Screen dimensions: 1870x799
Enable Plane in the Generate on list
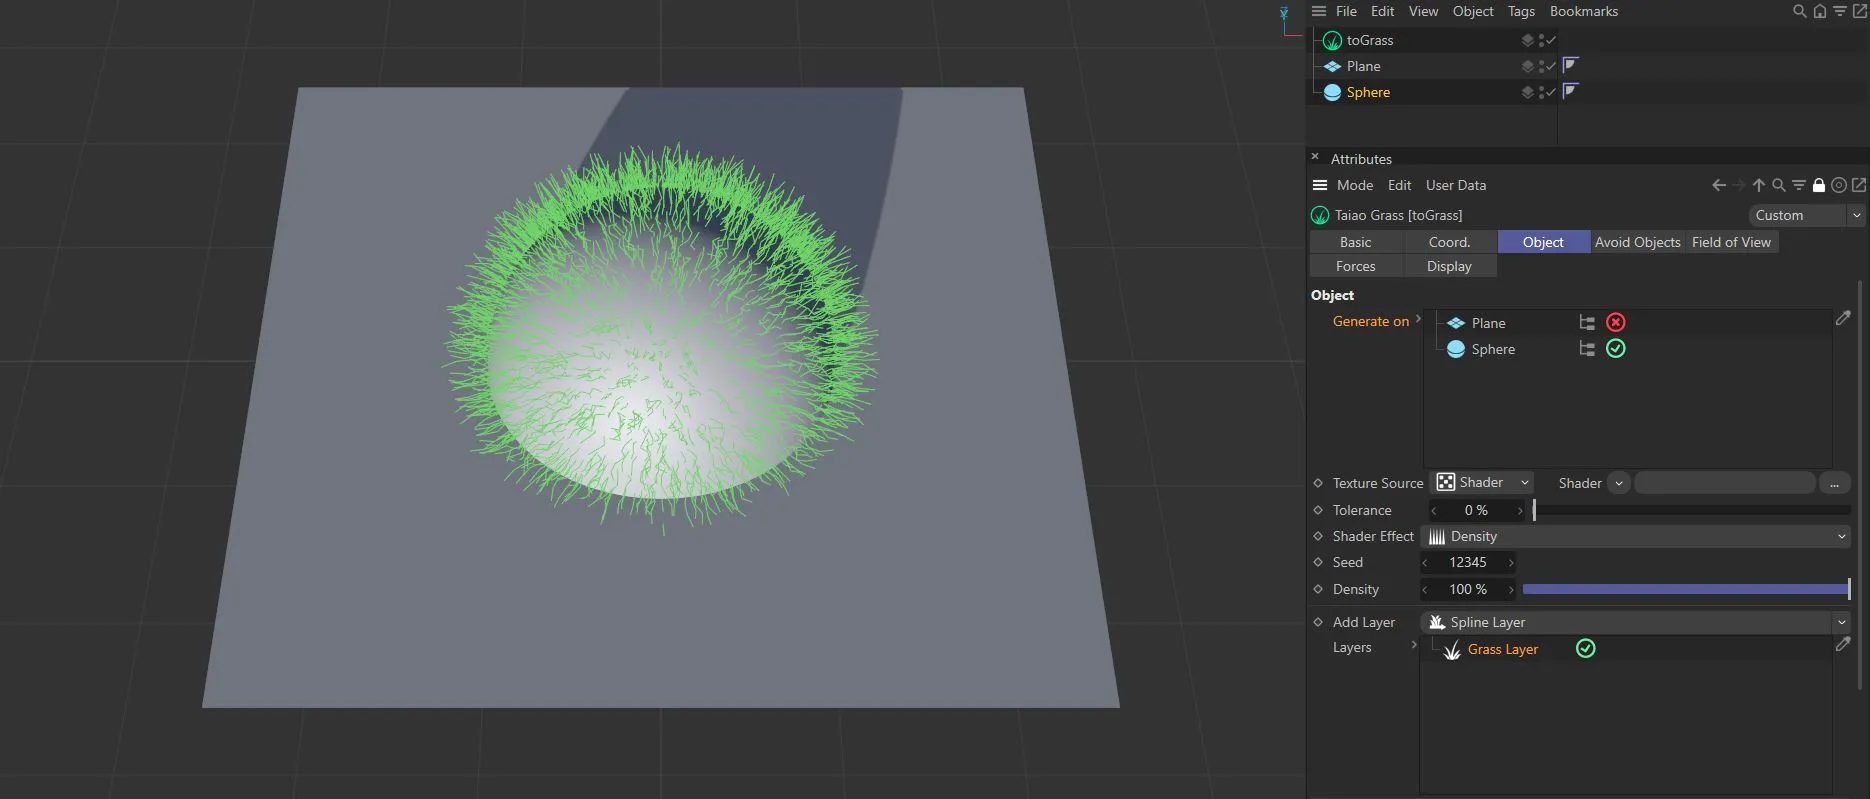pyautogui.click(x=1616, y=322)
